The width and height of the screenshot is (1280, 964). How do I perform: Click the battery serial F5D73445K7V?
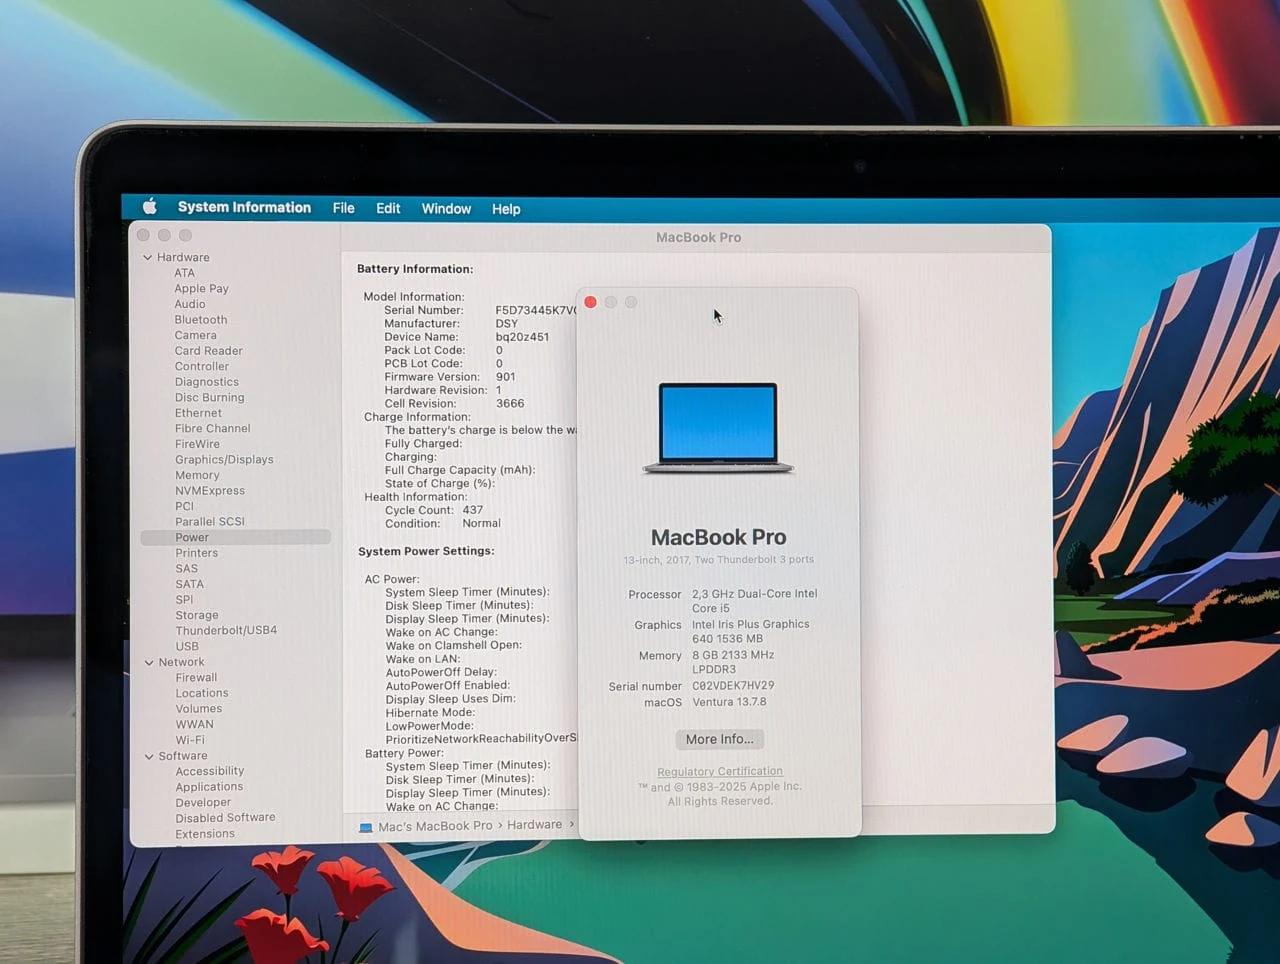pos(536,310)
